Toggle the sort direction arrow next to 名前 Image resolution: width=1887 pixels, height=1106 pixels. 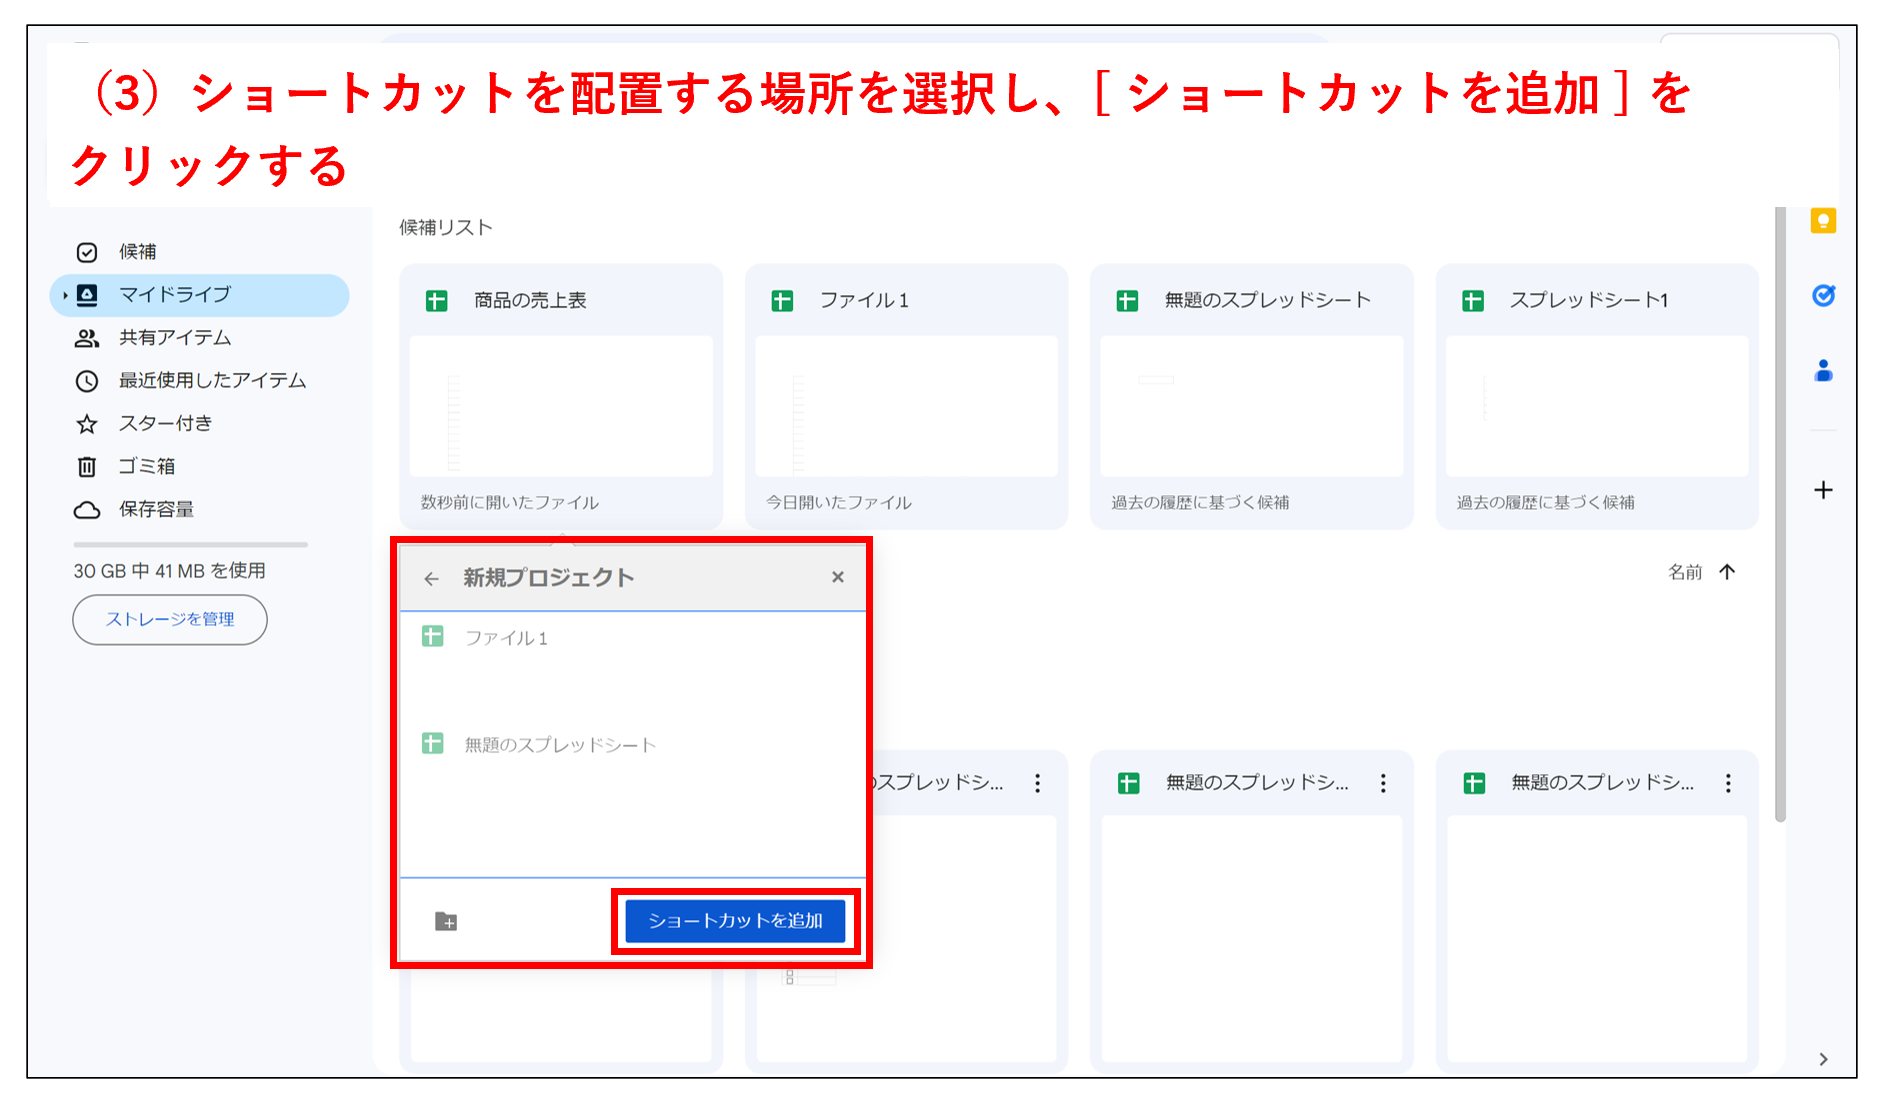(x=1727, y=571)
